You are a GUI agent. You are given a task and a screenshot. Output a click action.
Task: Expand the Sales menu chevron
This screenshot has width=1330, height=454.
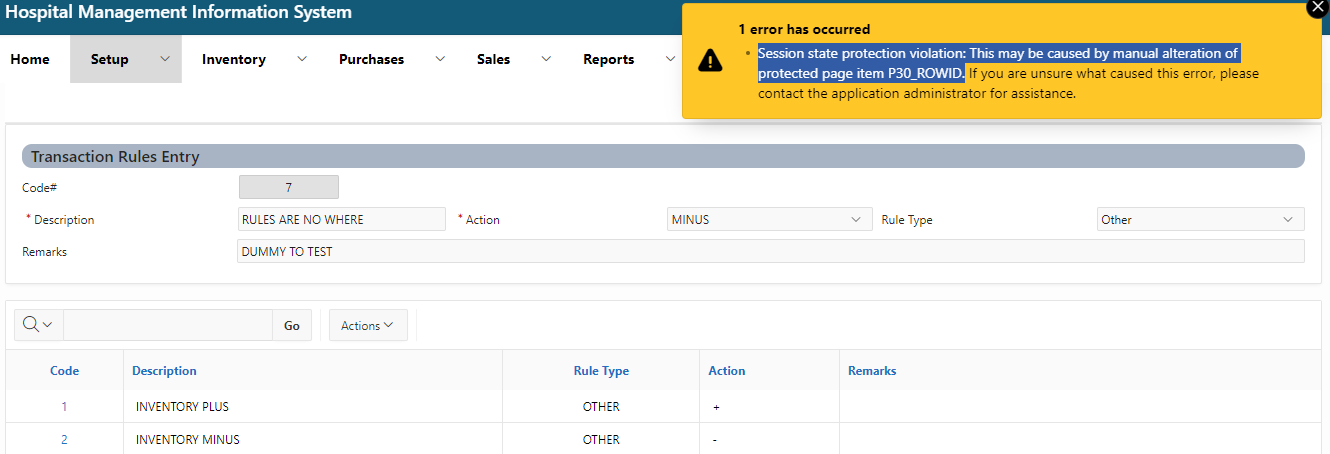[546, 59]
